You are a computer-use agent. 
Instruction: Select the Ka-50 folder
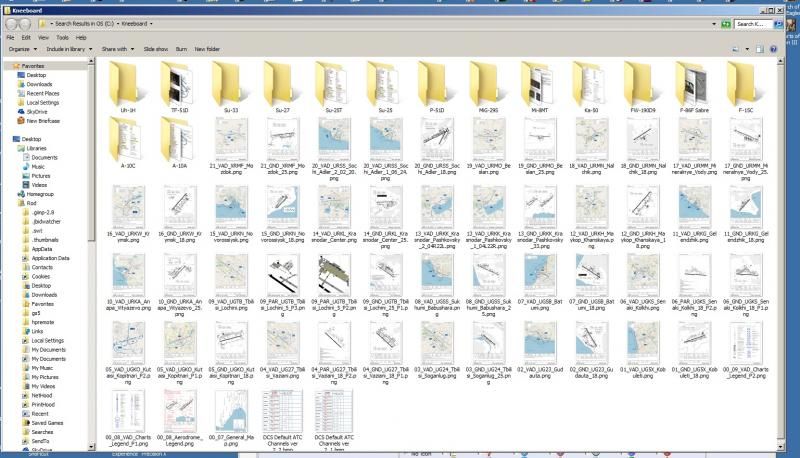(591, 85)
